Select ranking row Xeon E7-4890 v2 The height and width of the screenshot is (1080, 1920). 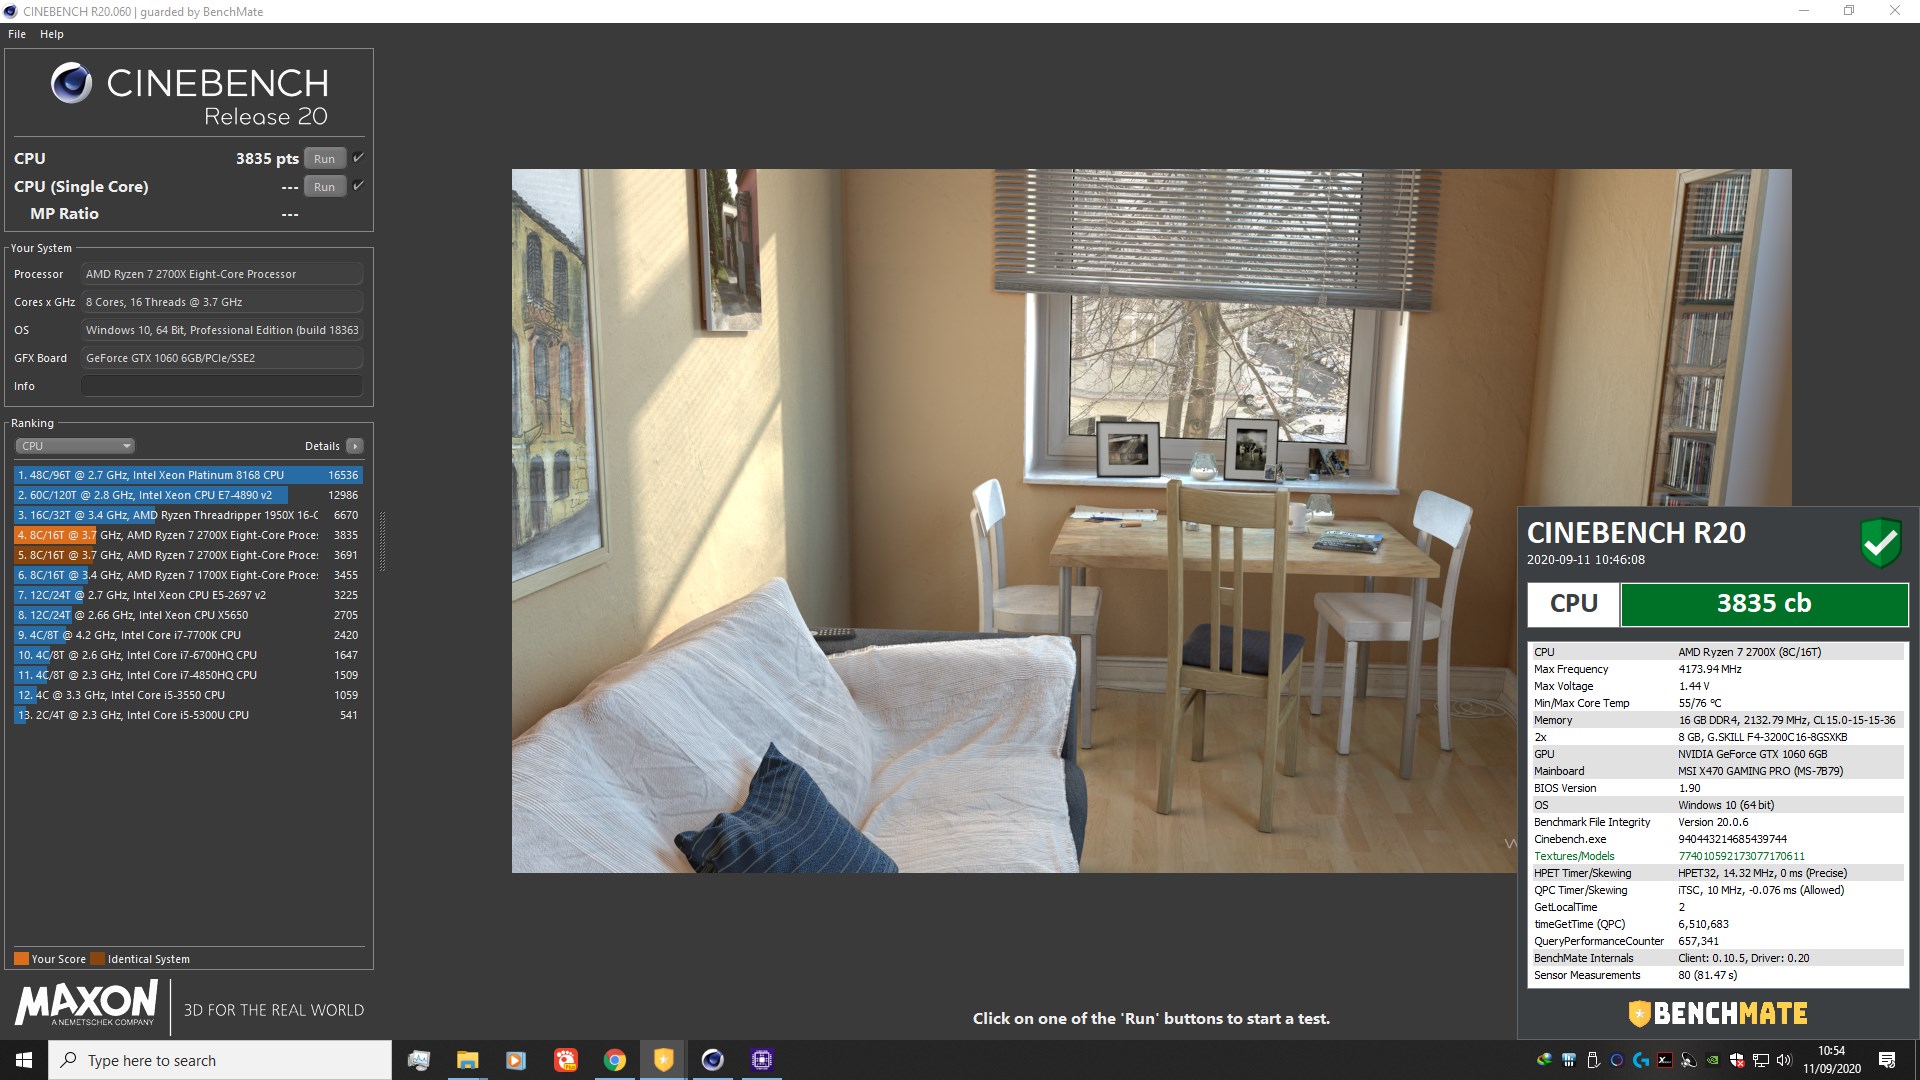pyautogui.click(x=188, y=495)
